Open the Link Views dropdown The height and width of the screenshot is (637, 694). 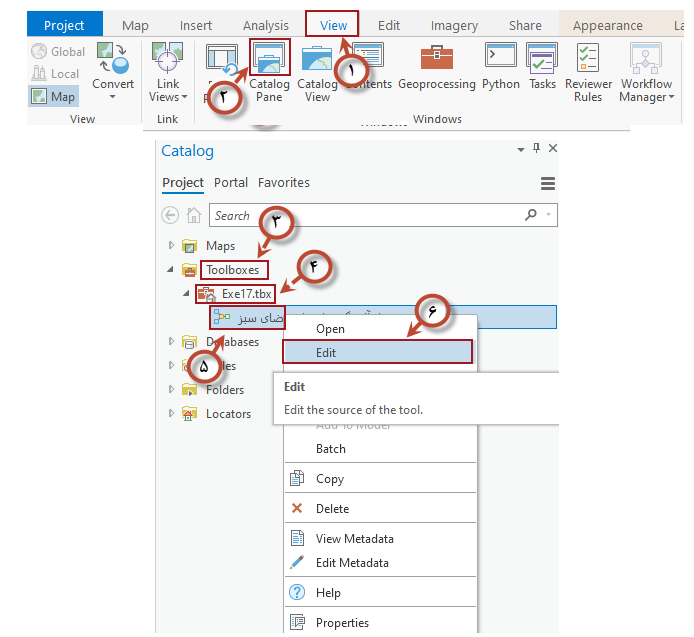coord(168,90)
